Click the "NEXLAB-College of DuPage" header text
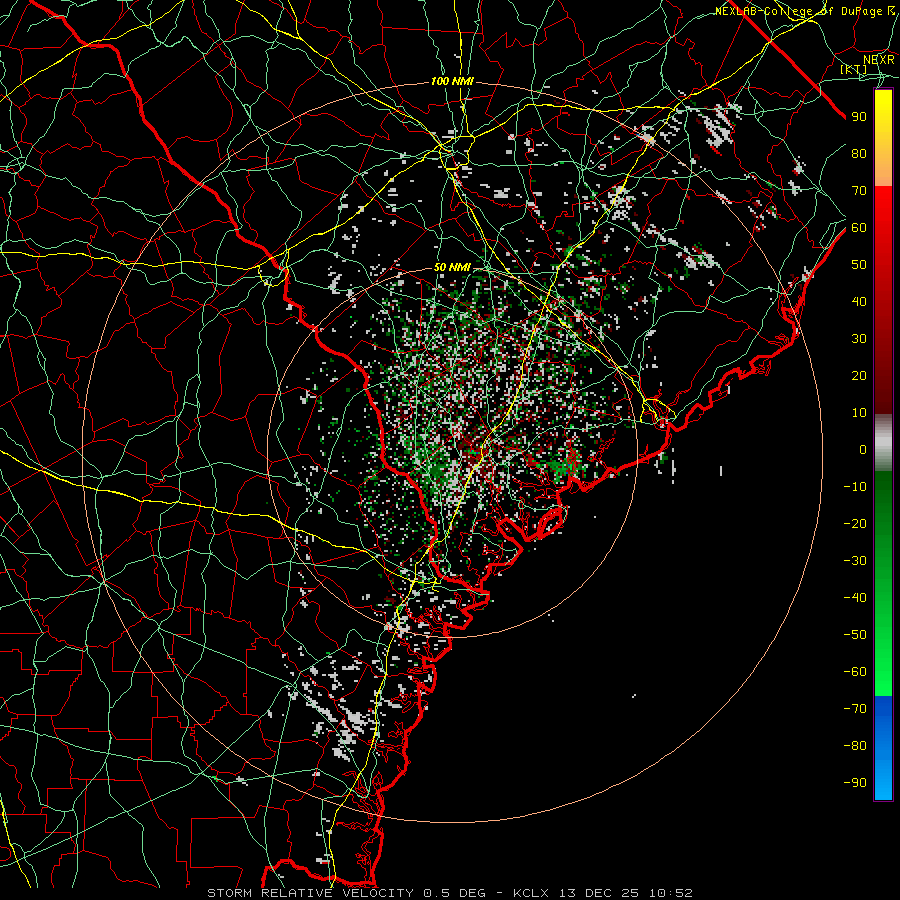900x900 pixels. point(799,11)
